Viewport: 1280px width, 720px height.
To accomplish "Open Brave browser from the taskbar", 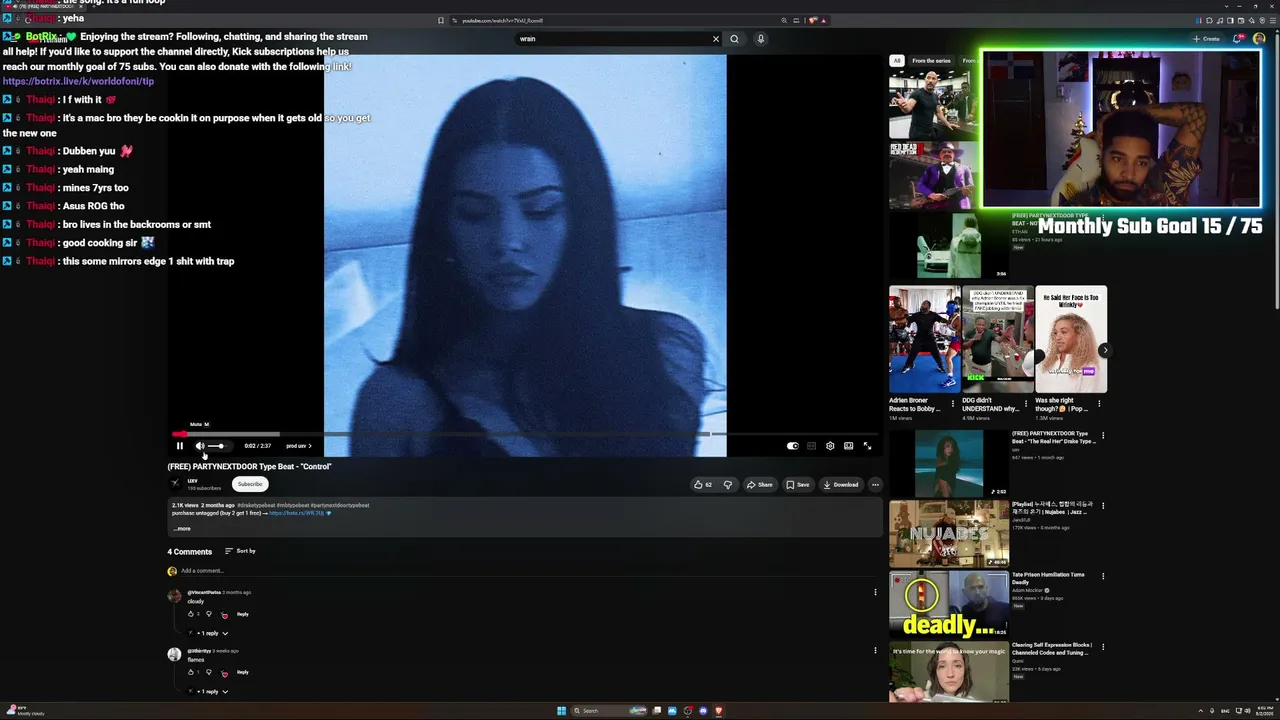I will (x=718, y=711).
